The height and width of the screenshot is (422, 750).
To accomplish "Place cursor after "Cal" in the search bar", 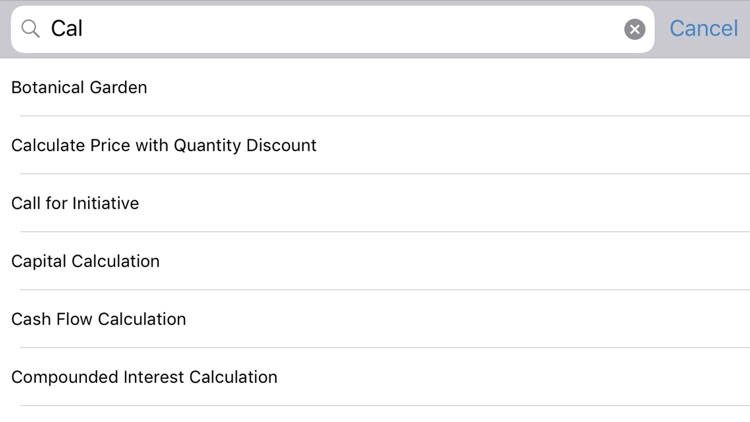I will pos(86,29).
